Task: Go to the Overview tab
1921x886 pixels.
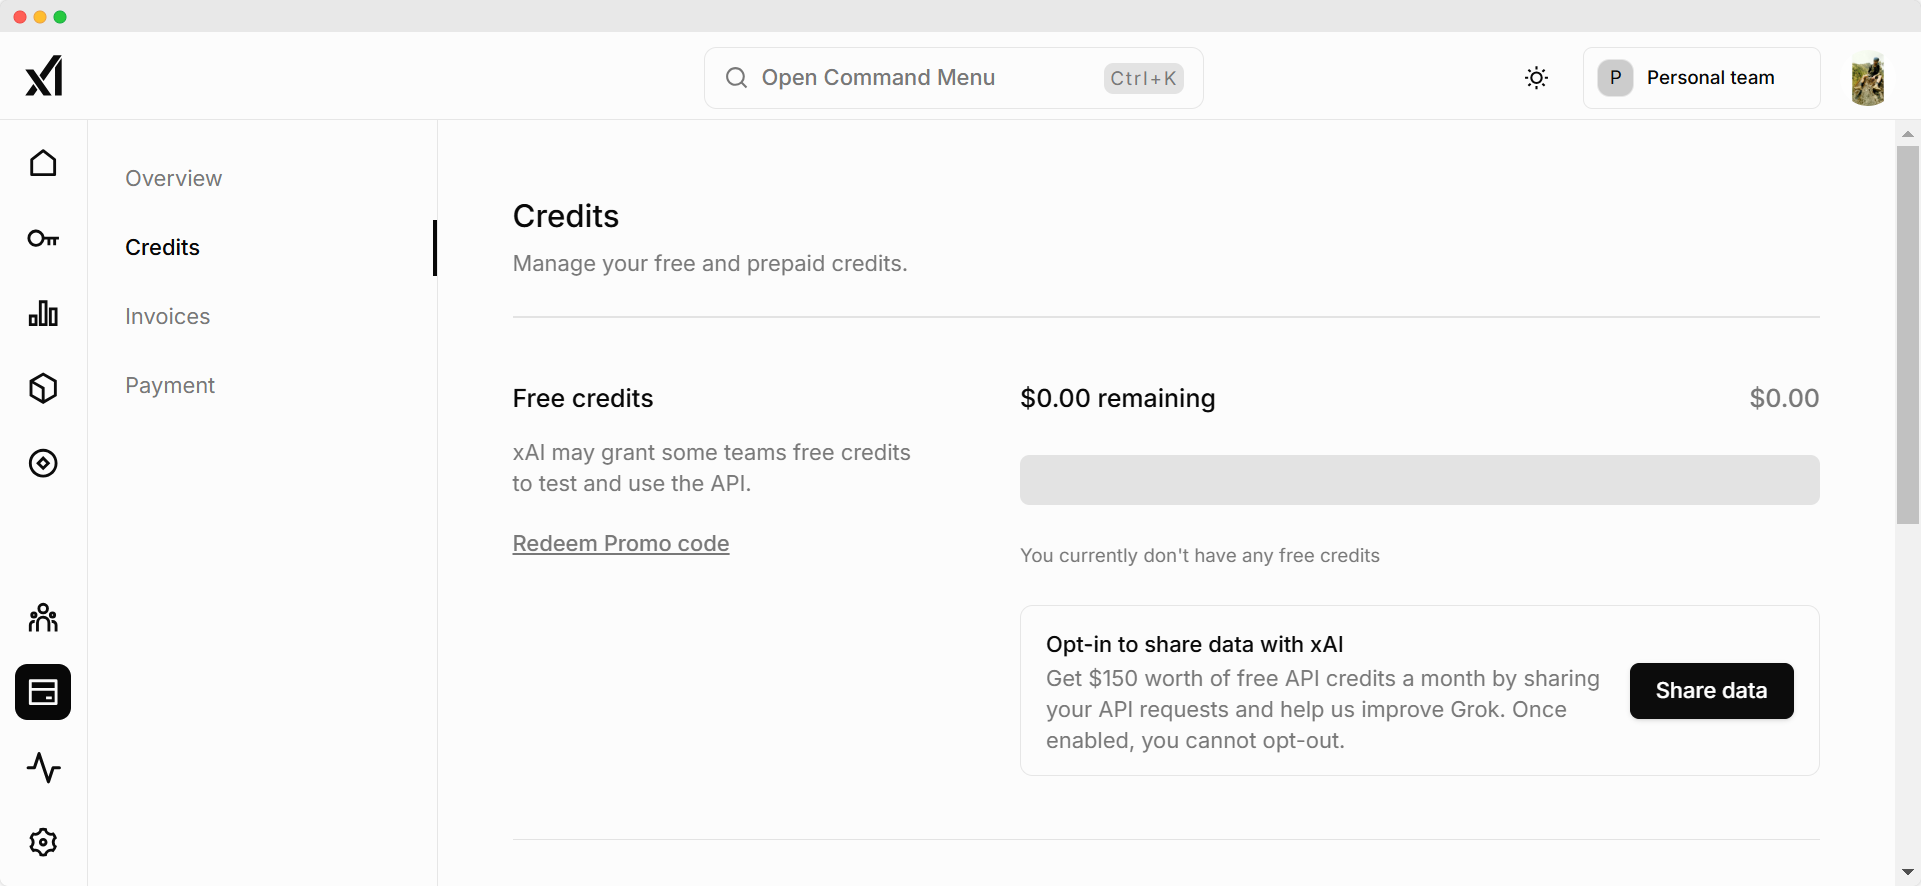Action: pos(174,178)
